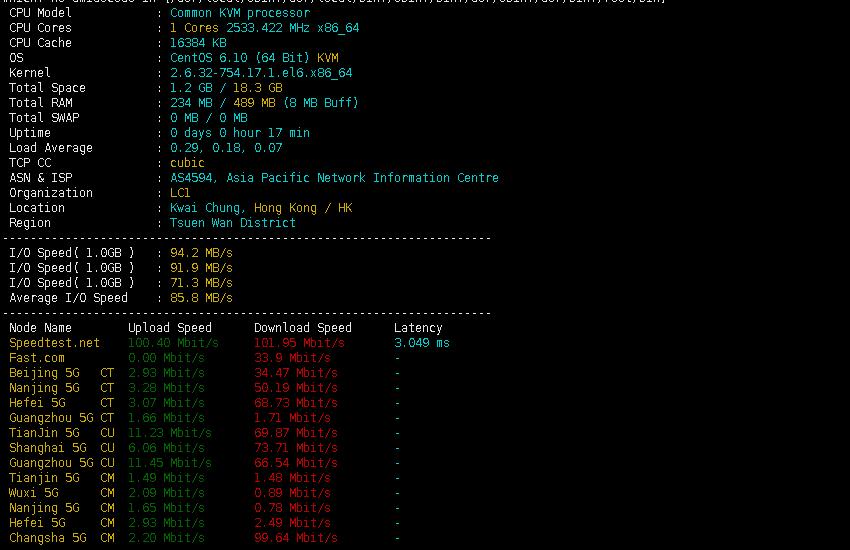This screenshot has width=850, height=550.
Task: Click Shanghai CU download speed '73.71 Mbit/s'
Action: point(296,448)
